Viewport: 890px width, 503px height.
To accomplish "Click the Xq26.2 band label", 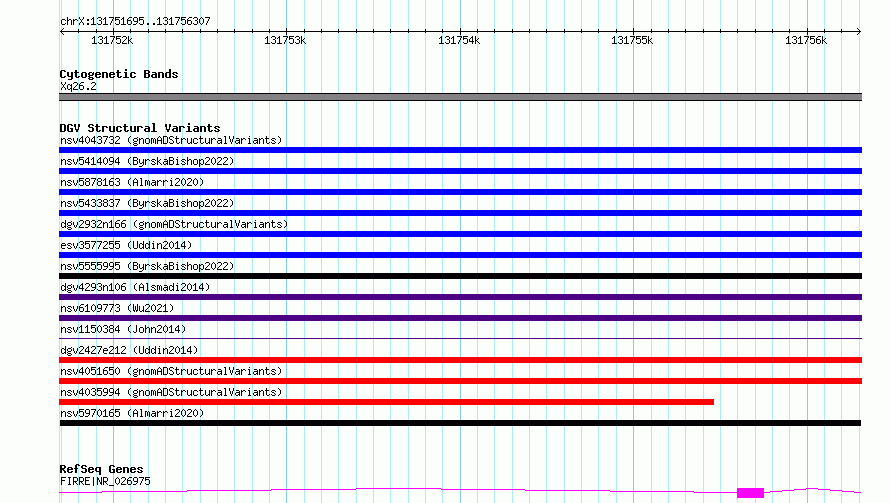I will point(78,86).
